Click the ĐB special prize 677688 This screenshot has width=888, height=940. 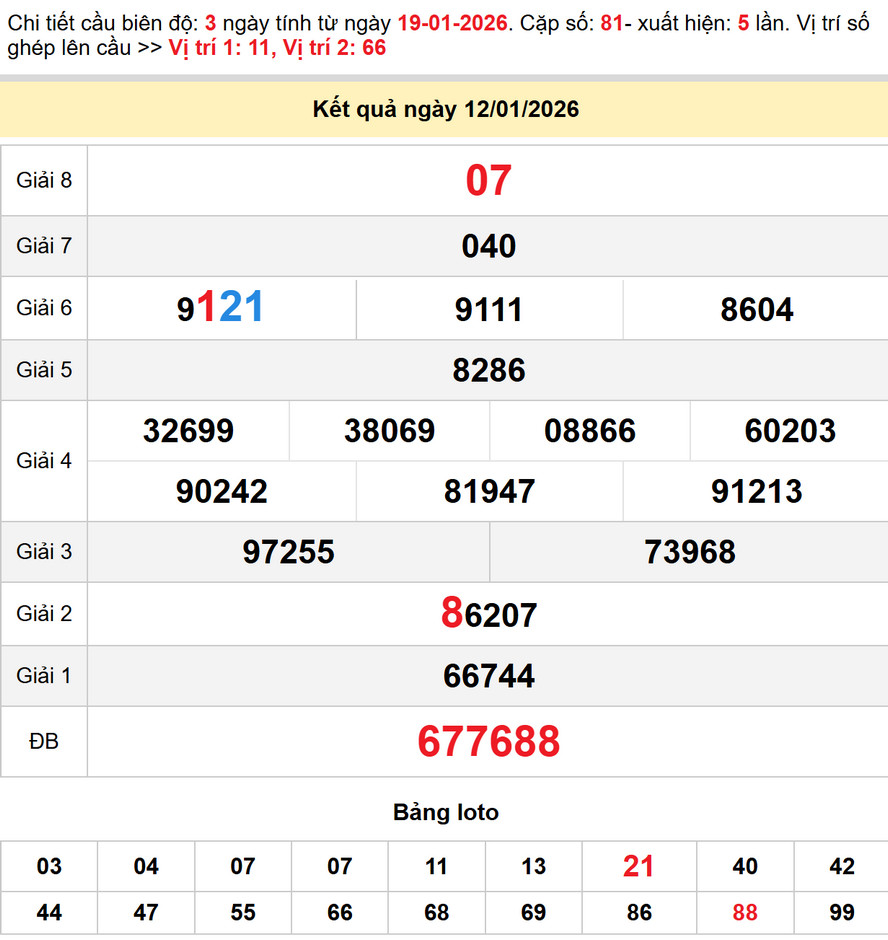[488, 742]
